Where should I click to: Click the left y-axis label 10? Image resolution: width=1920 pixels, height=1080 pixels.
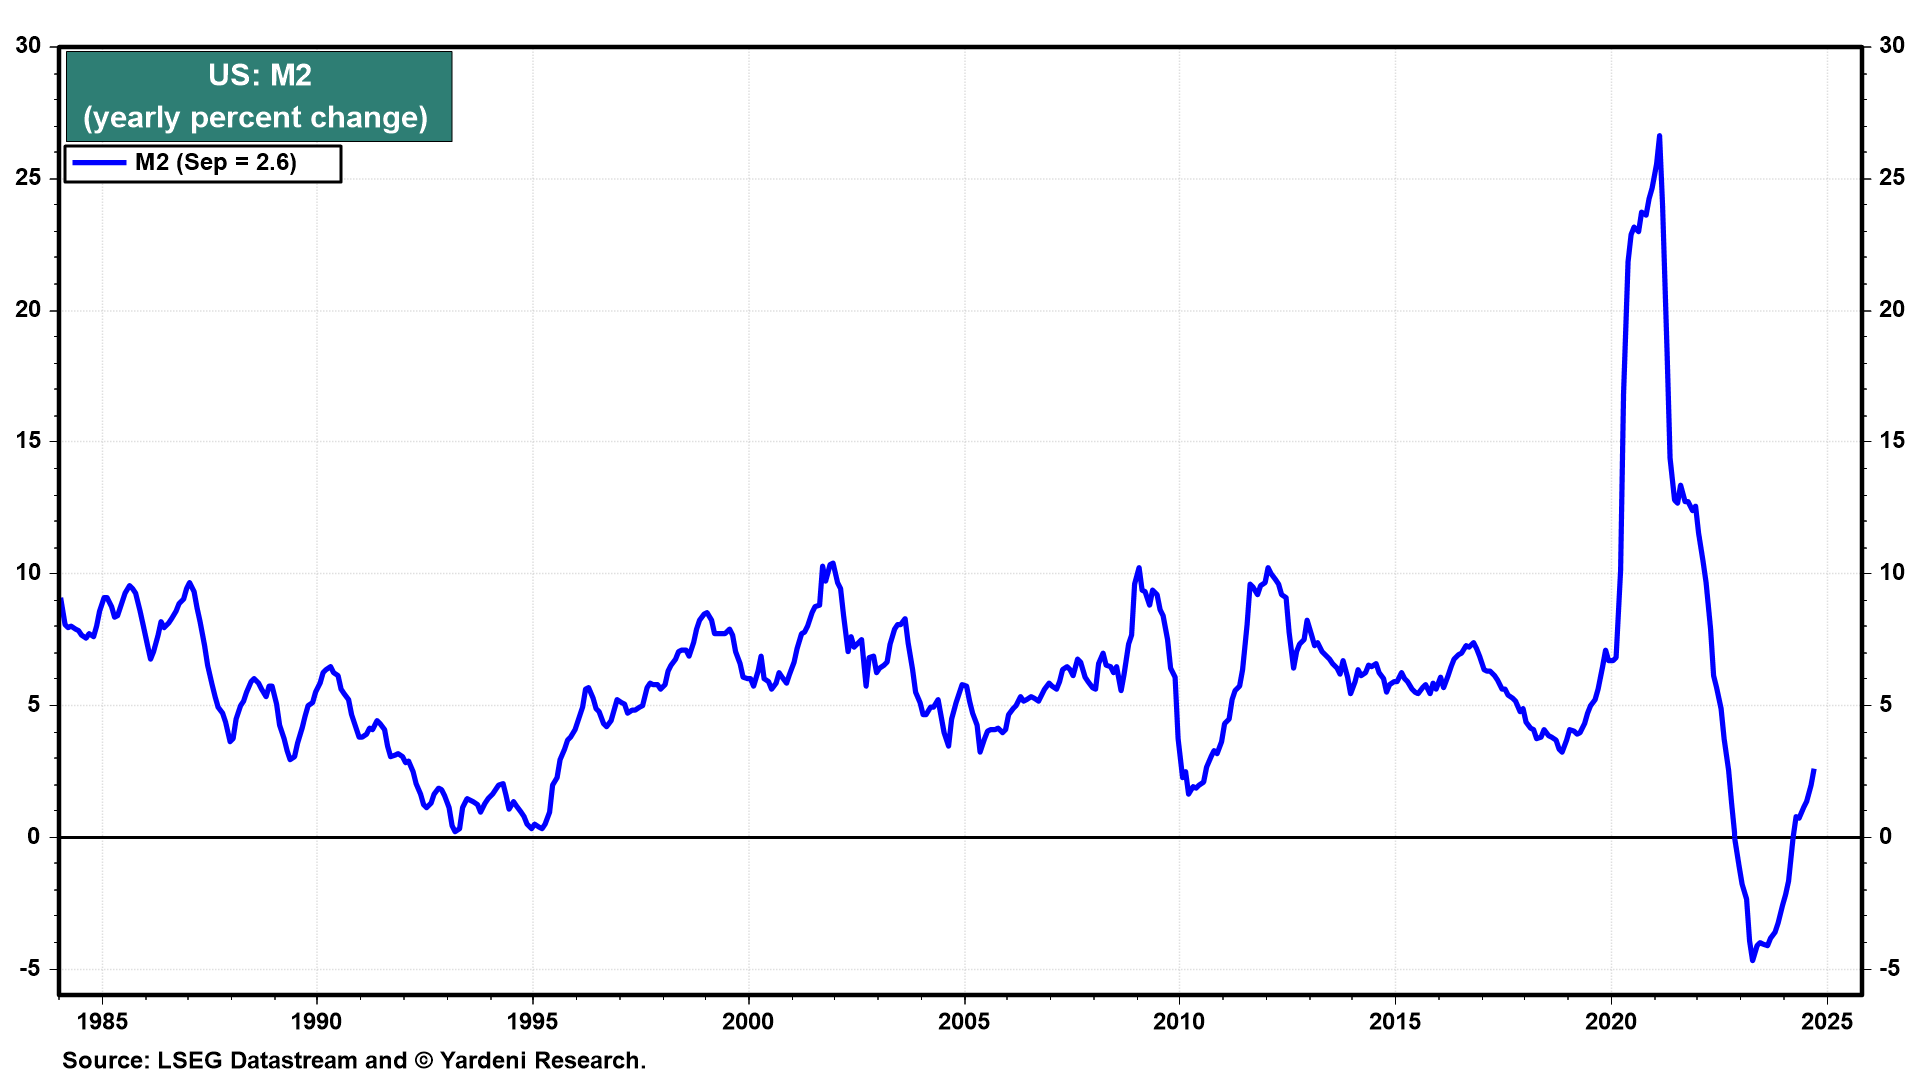coord(28,573)
